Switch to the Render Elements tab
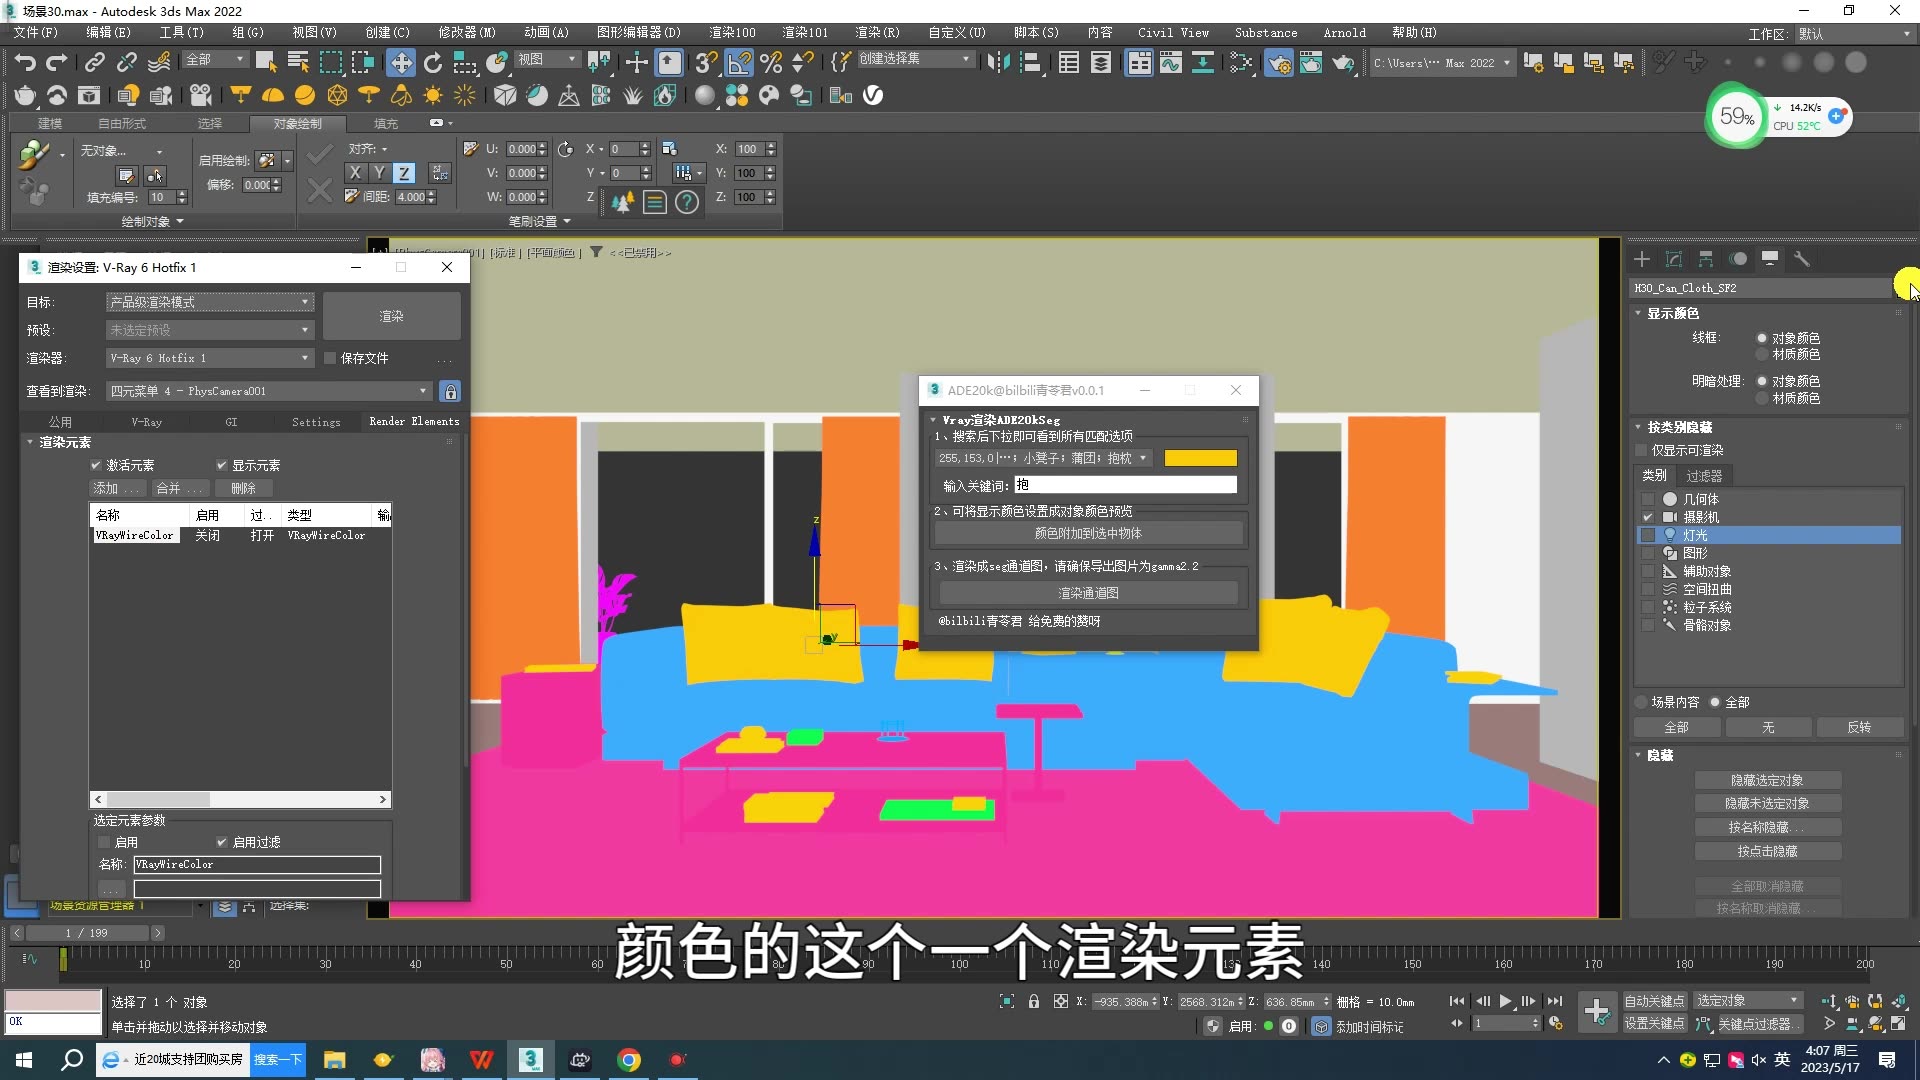This screenshot has height=1080, width=1920. [413, 421]
